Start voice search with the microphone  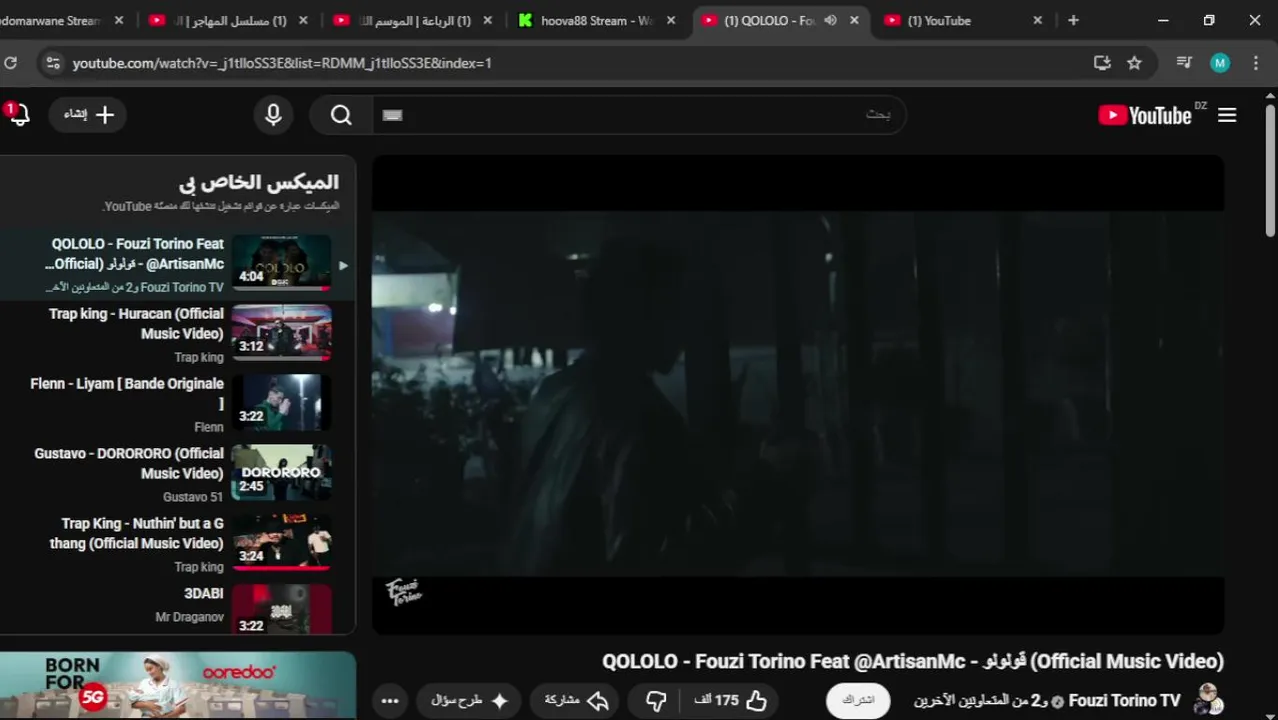point(273,114)
